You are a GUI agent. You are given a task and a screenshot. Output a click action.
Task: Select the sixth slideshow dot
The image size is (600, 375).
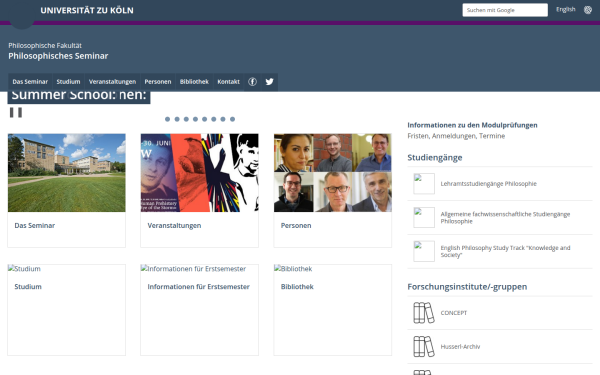(x=214, y=119)
